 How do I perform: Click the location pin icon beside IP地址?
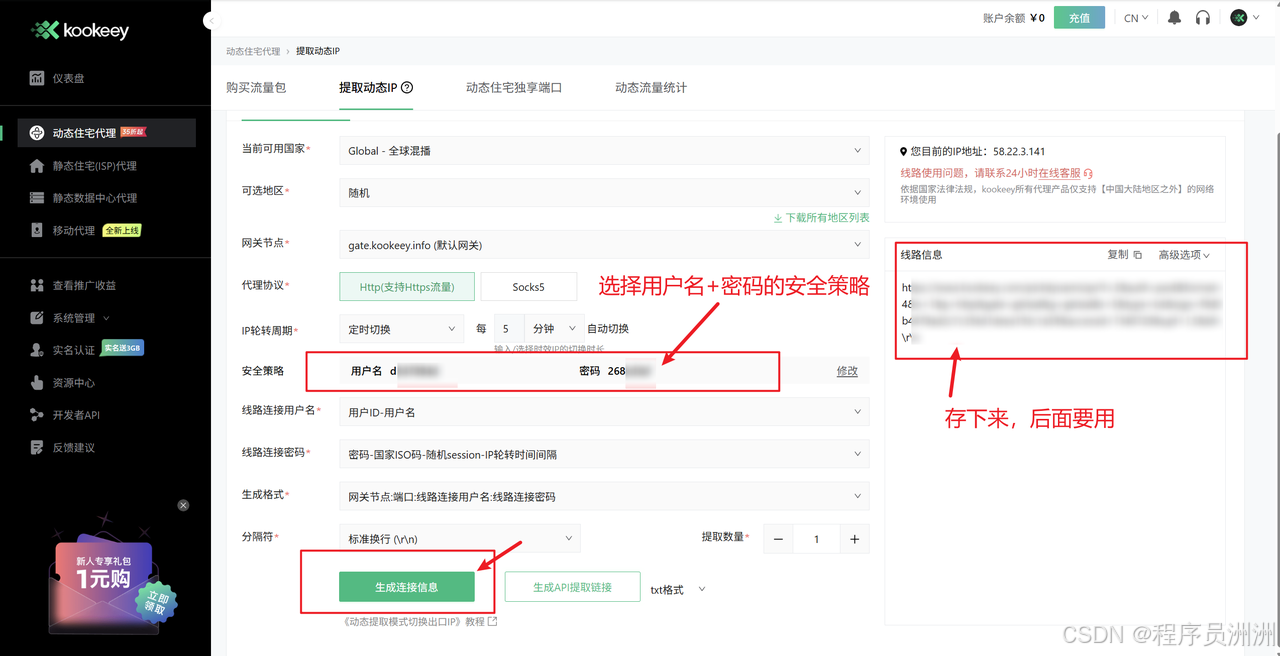pos(904,152)
